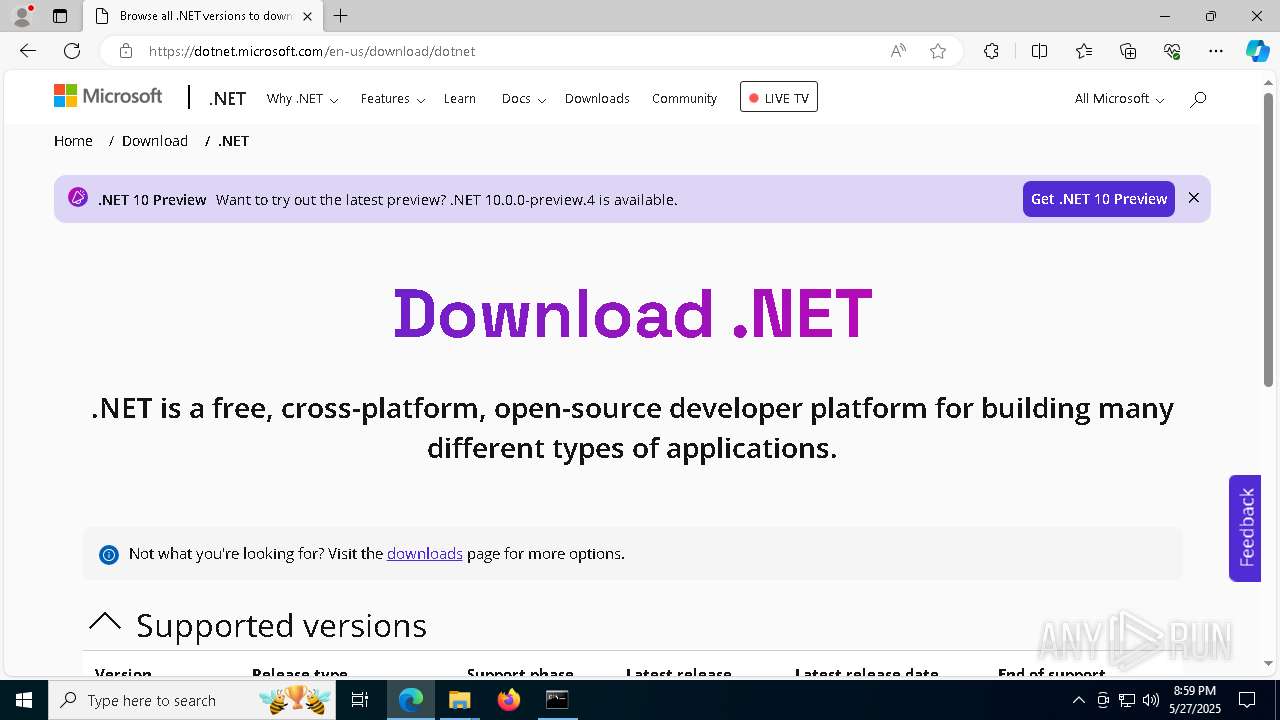This screenshot has width=1280, height=720.
Task: Open the Learn menu item
Action: pos(460,98)
